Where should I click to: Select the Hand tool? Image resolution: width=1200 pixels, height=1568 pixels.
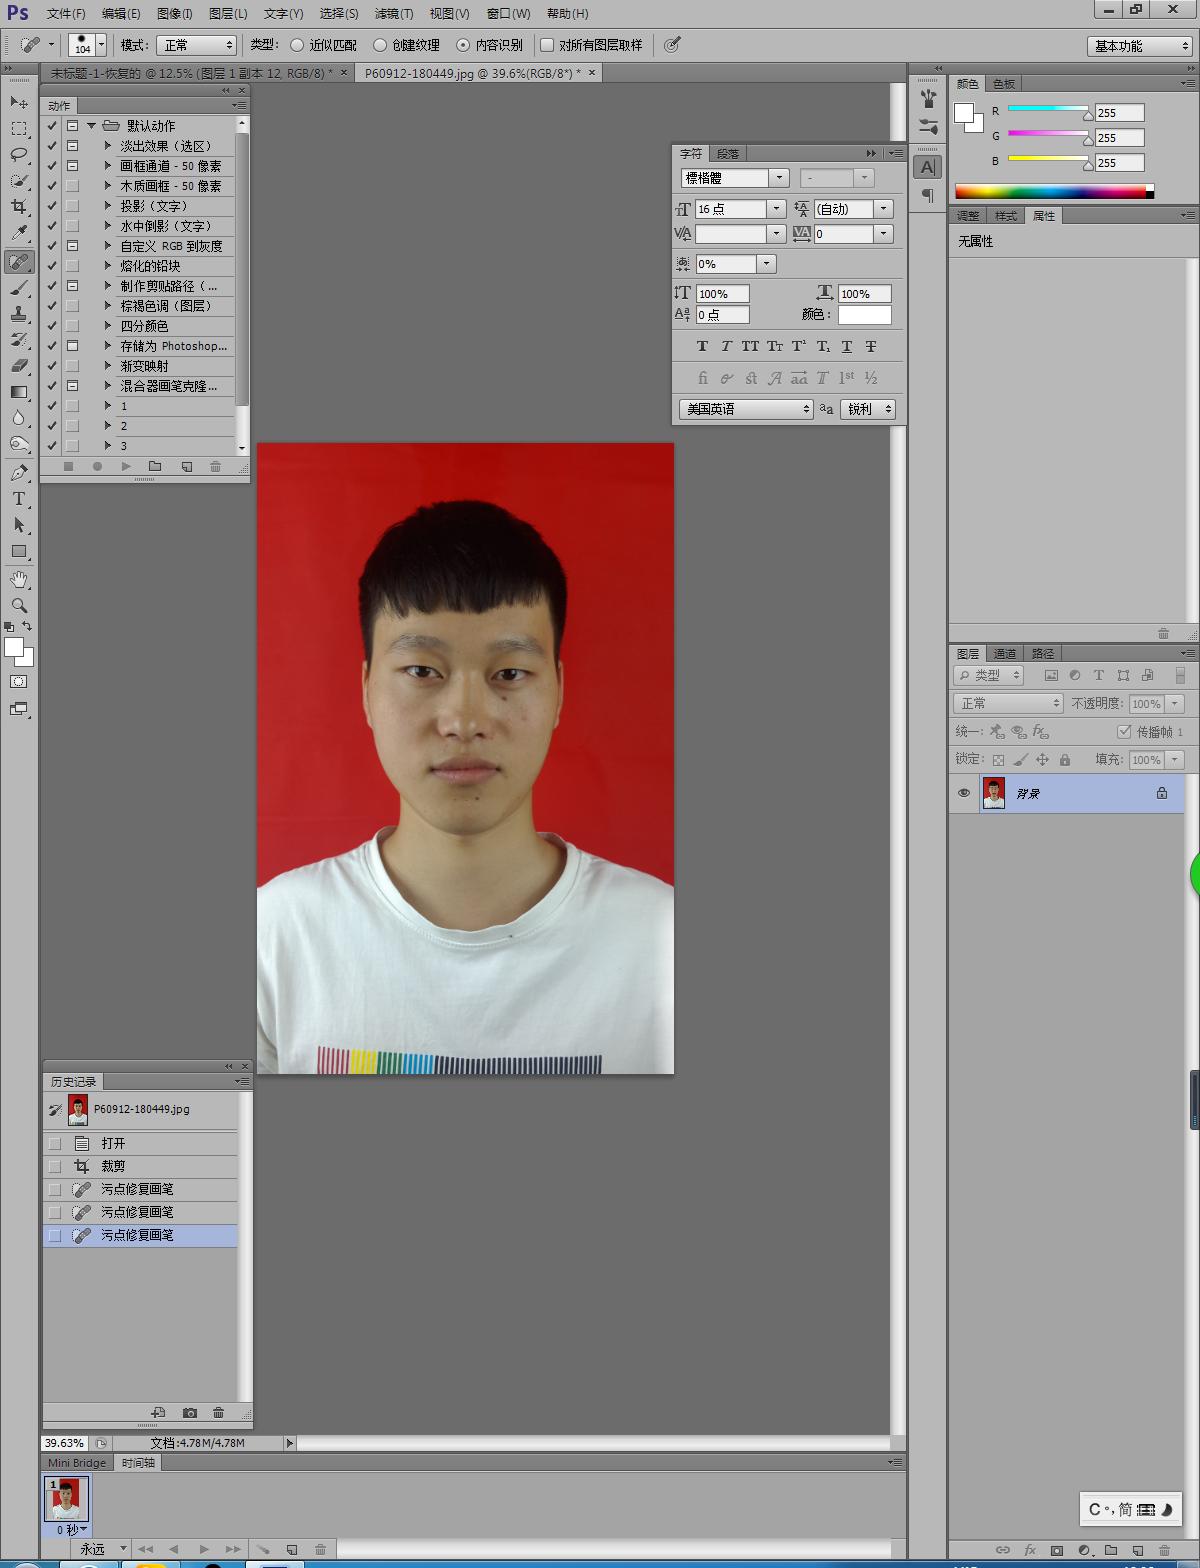coord(19,580)
